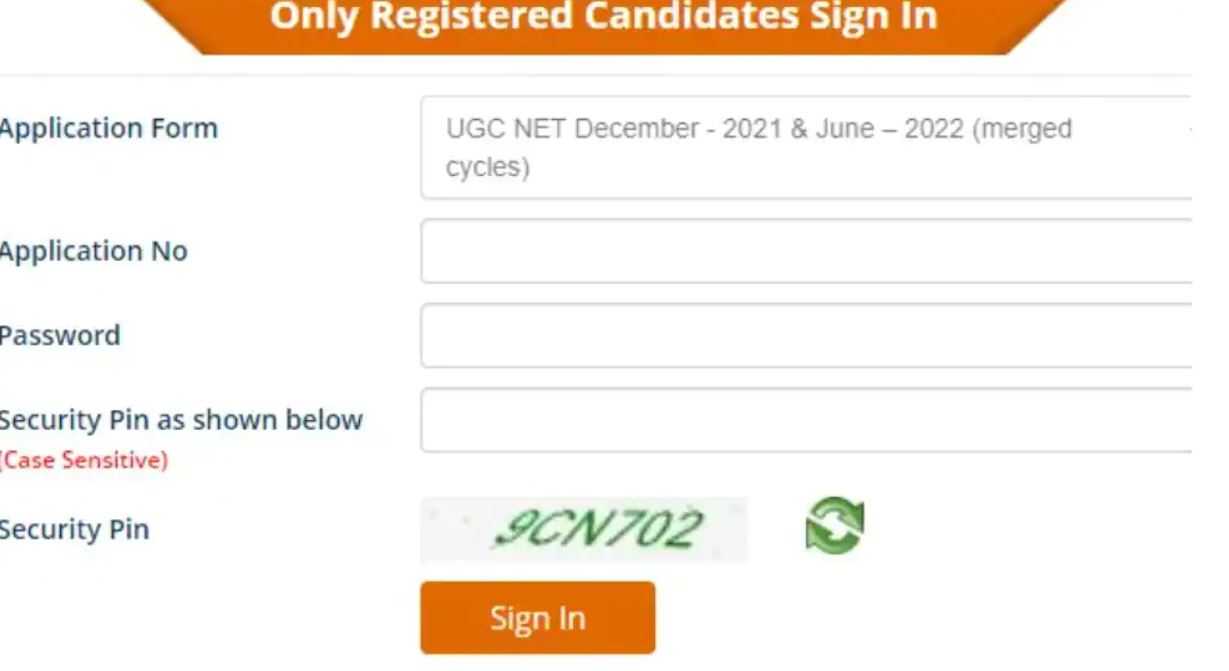Click the Security Pin label beside captcha
The height and width of the screenshot is (671, 1229).
pyautogui.click(x=74, y=529)
